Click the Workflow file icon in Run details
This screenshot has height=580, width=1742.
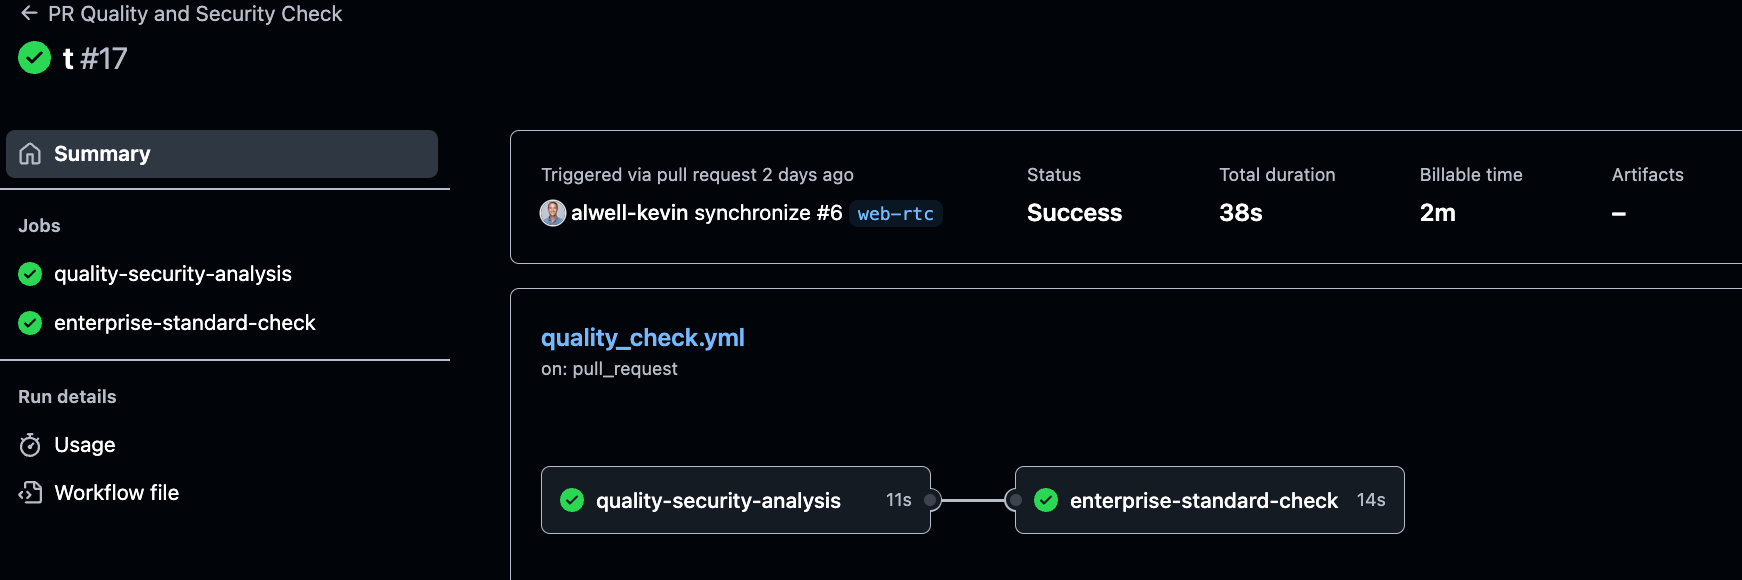(x=30, y=492)
